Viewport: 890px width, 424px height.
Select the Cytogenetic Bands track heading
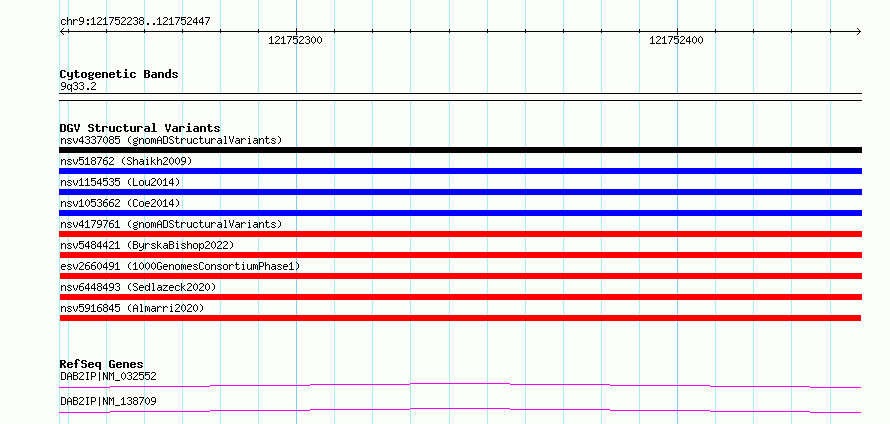pyautogui.click(x=119, y=74)
